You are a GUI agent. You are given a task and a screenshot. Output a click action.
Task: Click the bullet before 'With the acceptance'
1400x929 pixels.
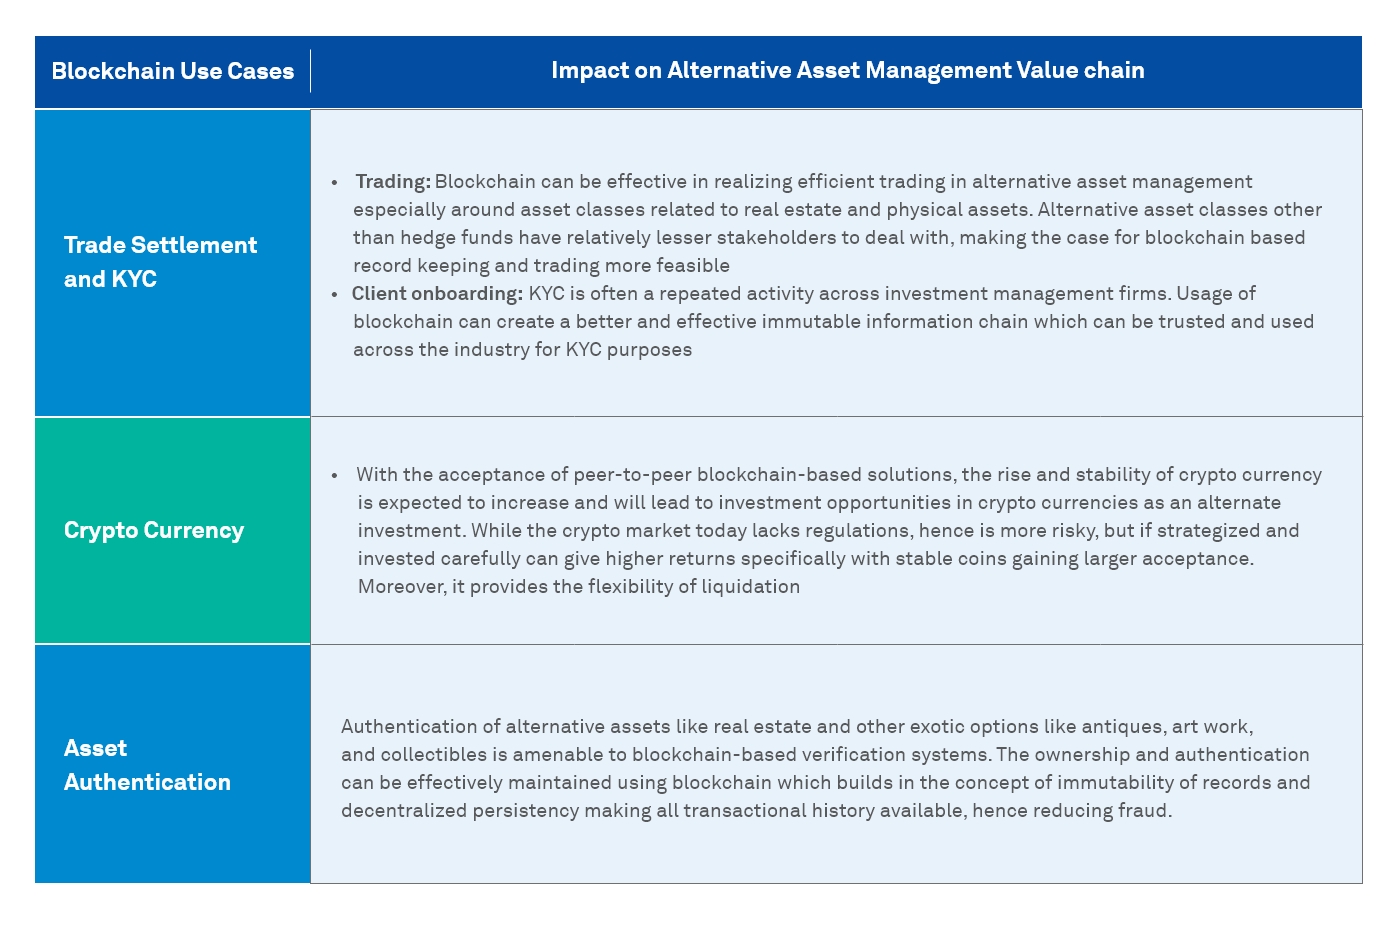pyautogui.click(x=335, y=476)
